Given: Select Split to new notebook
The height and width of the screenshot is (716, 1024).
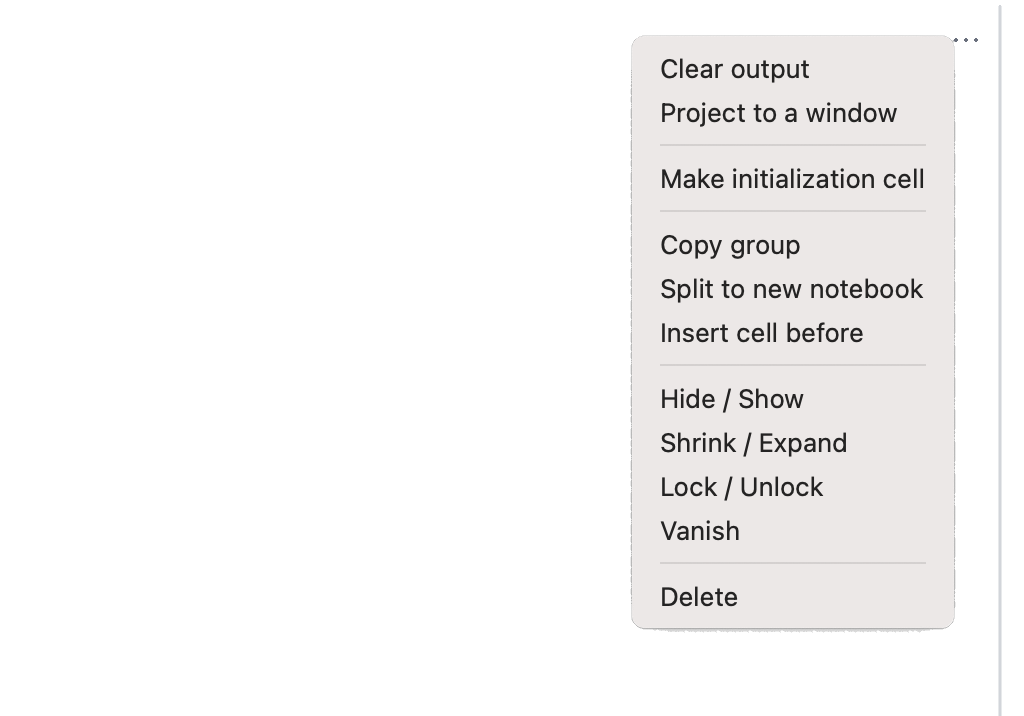Looking at the screenshot, I should tap(791, 290).
